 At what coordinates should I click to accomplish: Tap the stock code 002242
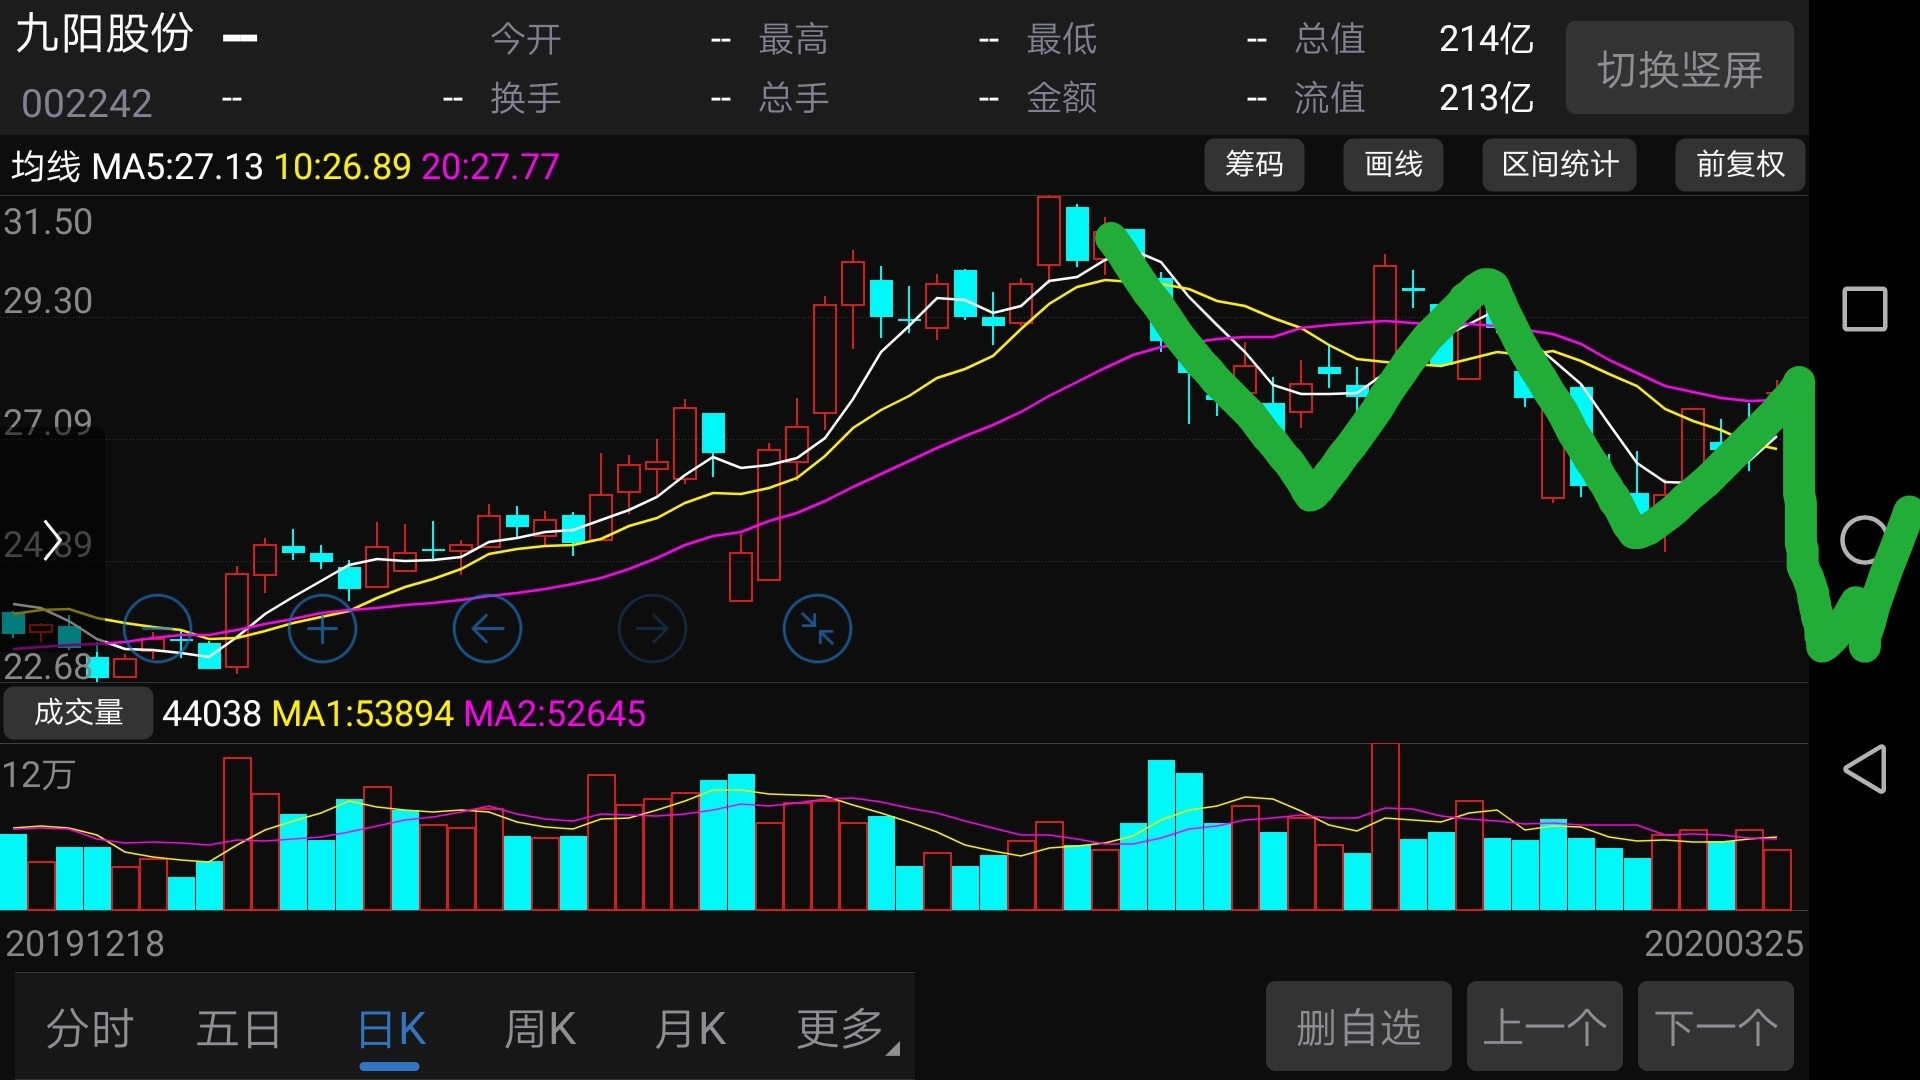point(87,103)
